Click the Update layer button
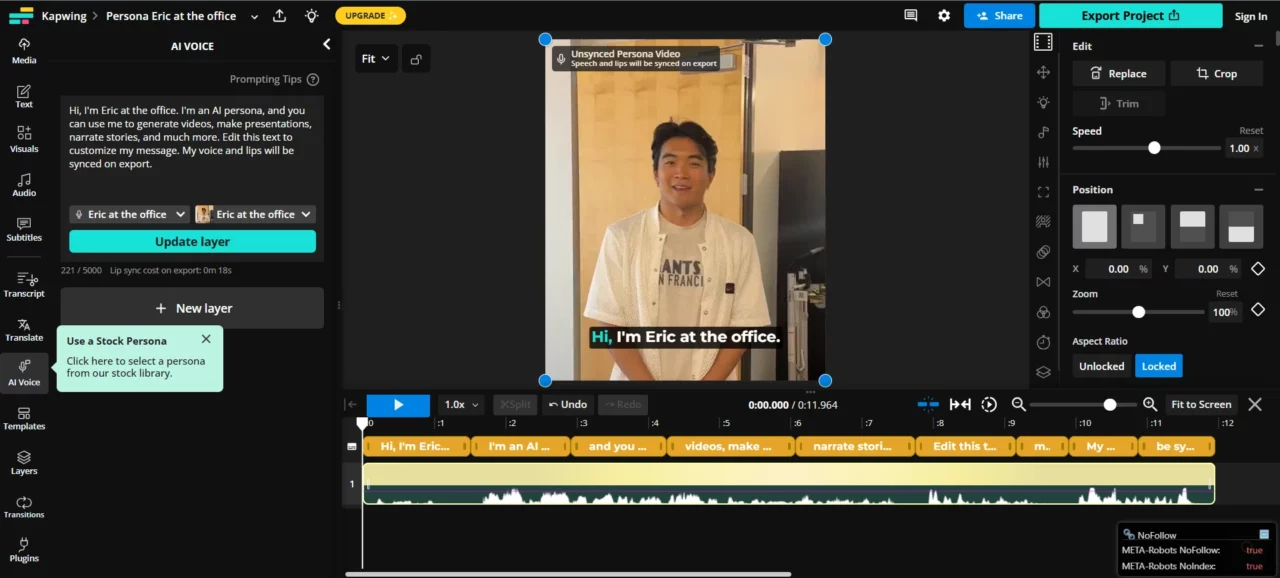This screenshot has height=578, width=1280. pyautogui.click(x=192, y=242)
